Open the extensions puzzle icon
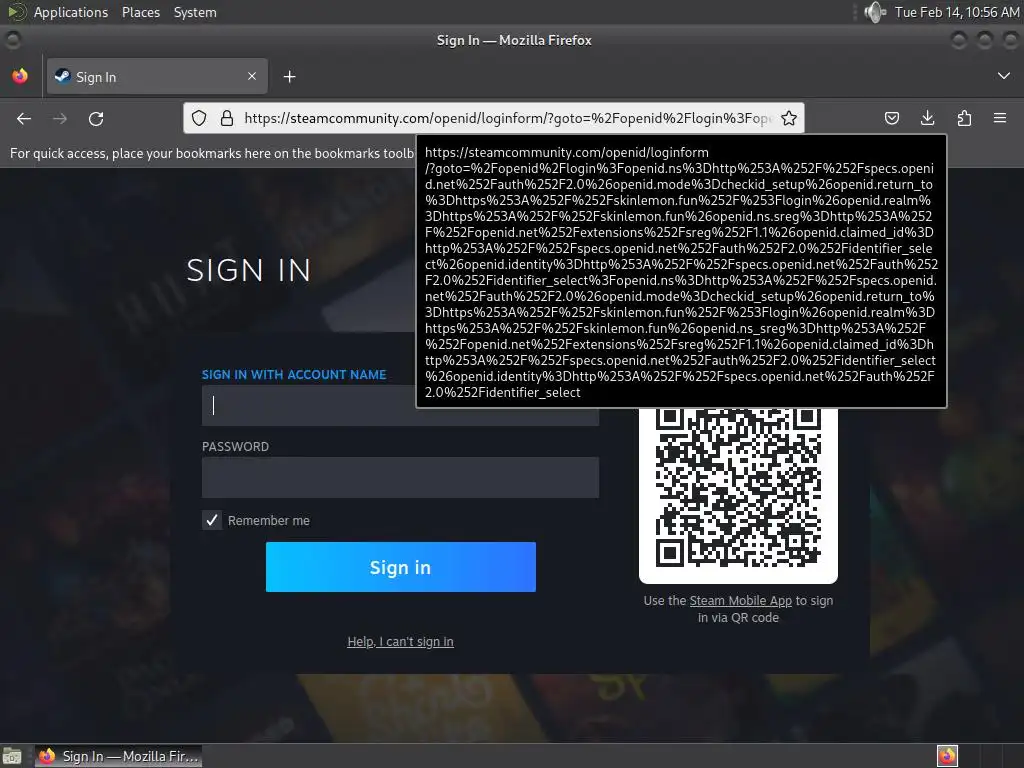1024x768 pixels. (x=964, y=118)
